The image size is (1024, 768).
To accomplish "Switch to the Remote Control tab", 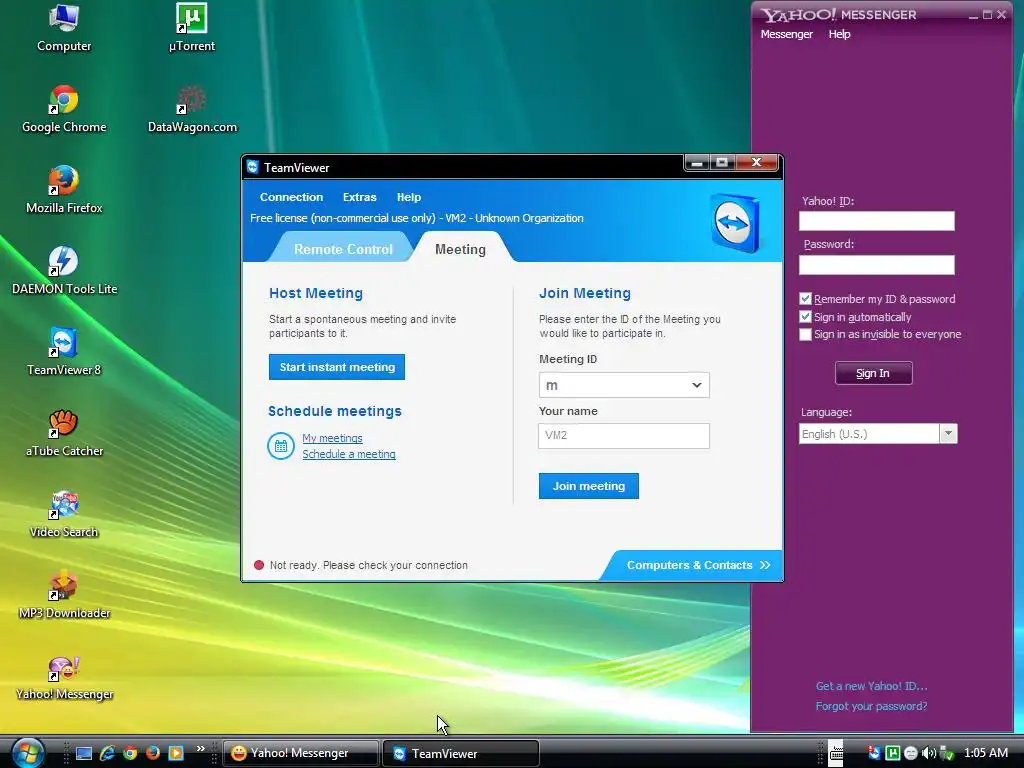I will point(343,249).
